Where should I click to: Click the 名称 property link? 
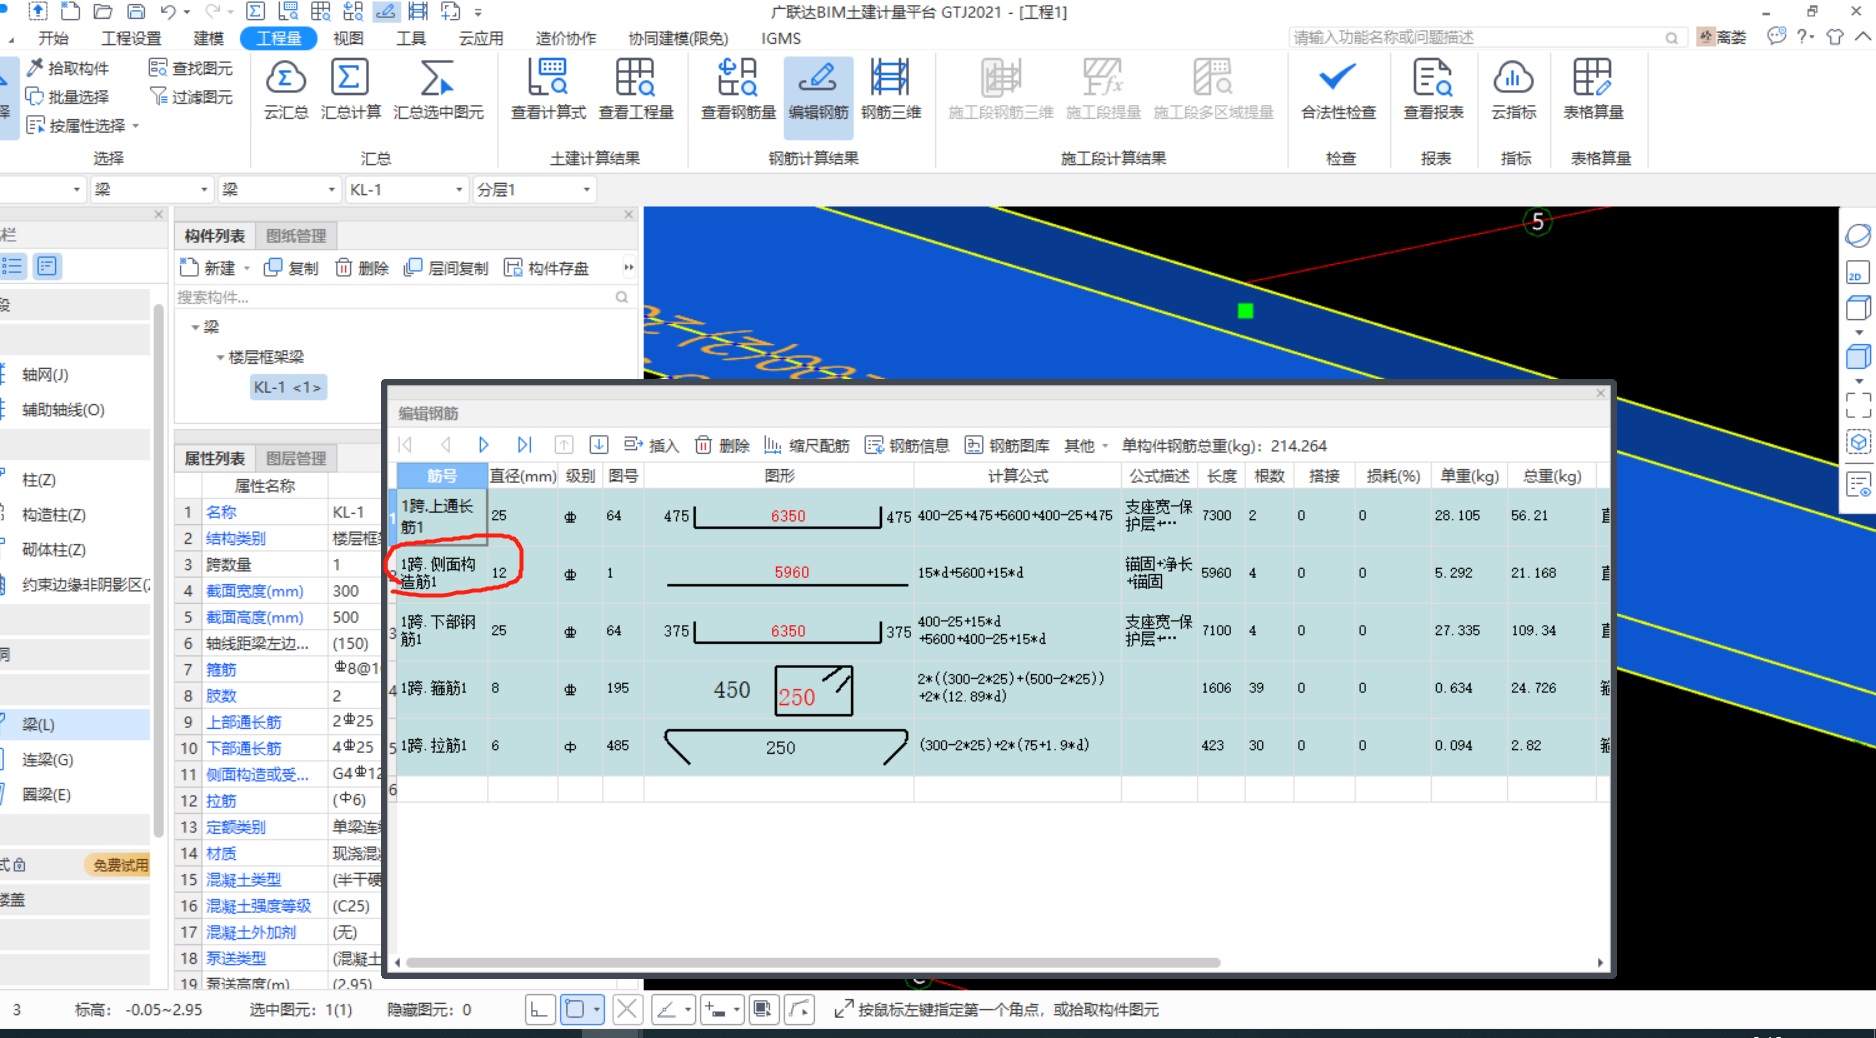pyautogui.click(x=221, y=512)
